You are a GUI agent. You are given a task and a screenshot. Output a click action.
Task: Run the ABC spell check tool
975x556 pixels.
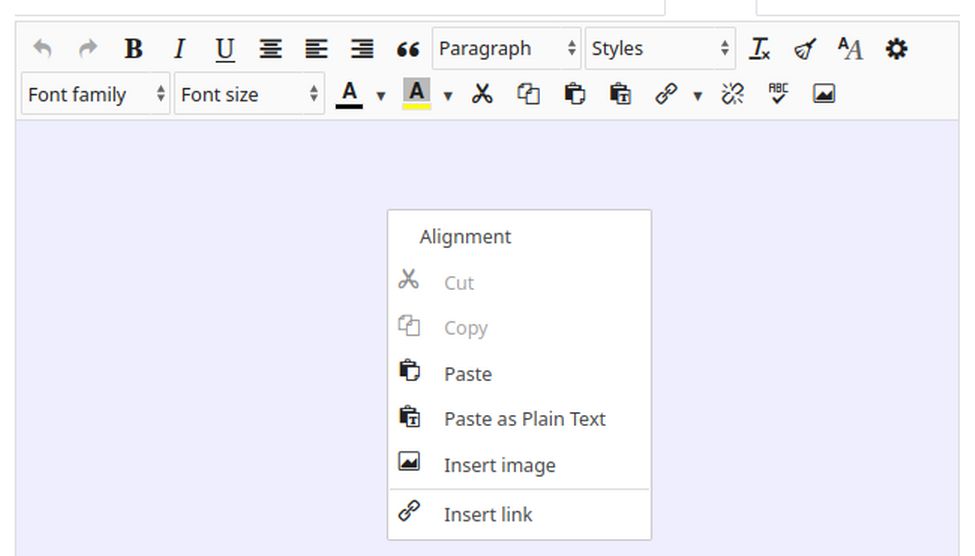778,95
